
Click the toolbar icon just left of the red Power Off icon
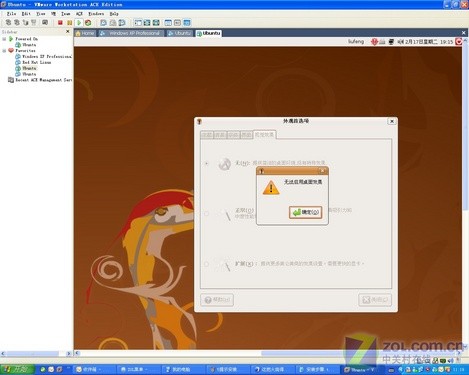click(x=45, y=23)
